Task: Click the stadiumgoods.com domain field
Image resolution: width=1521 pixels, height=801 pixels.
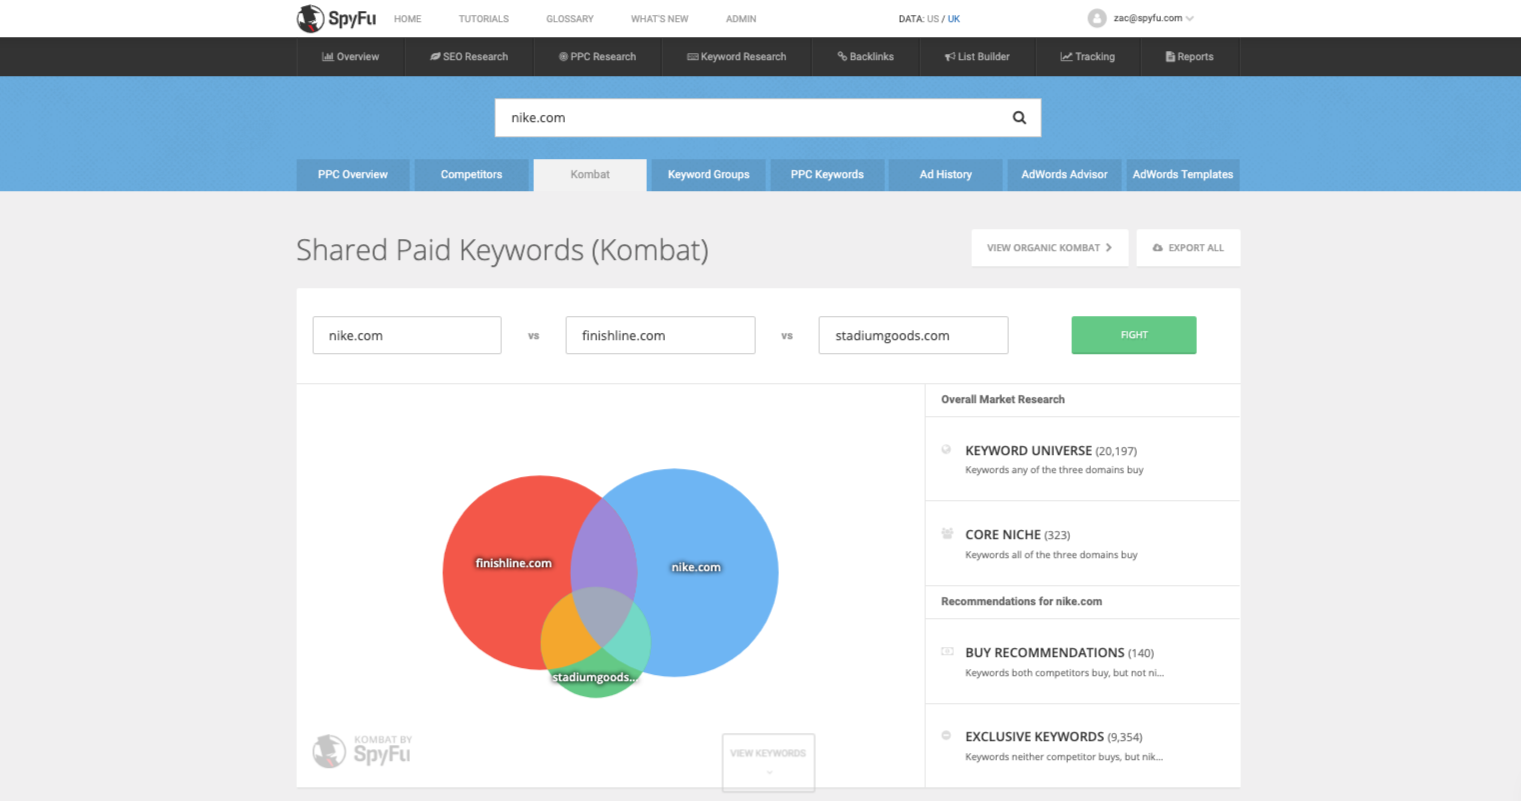Action: pos(913,336)
